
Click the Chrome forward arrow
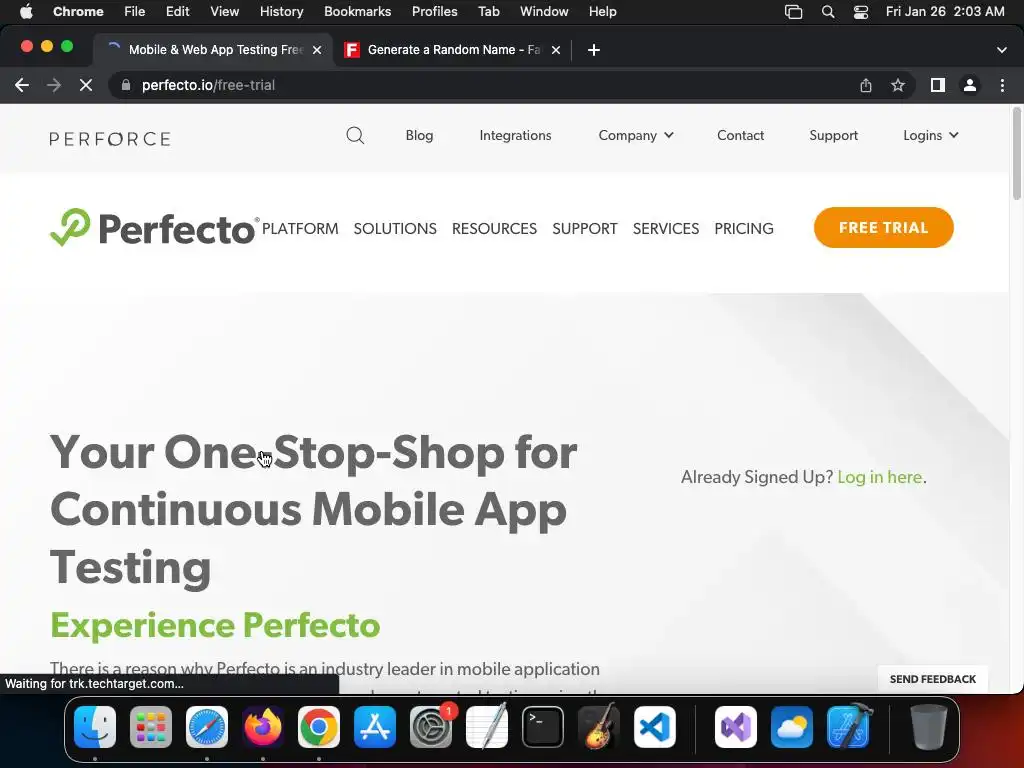(54, 86)
